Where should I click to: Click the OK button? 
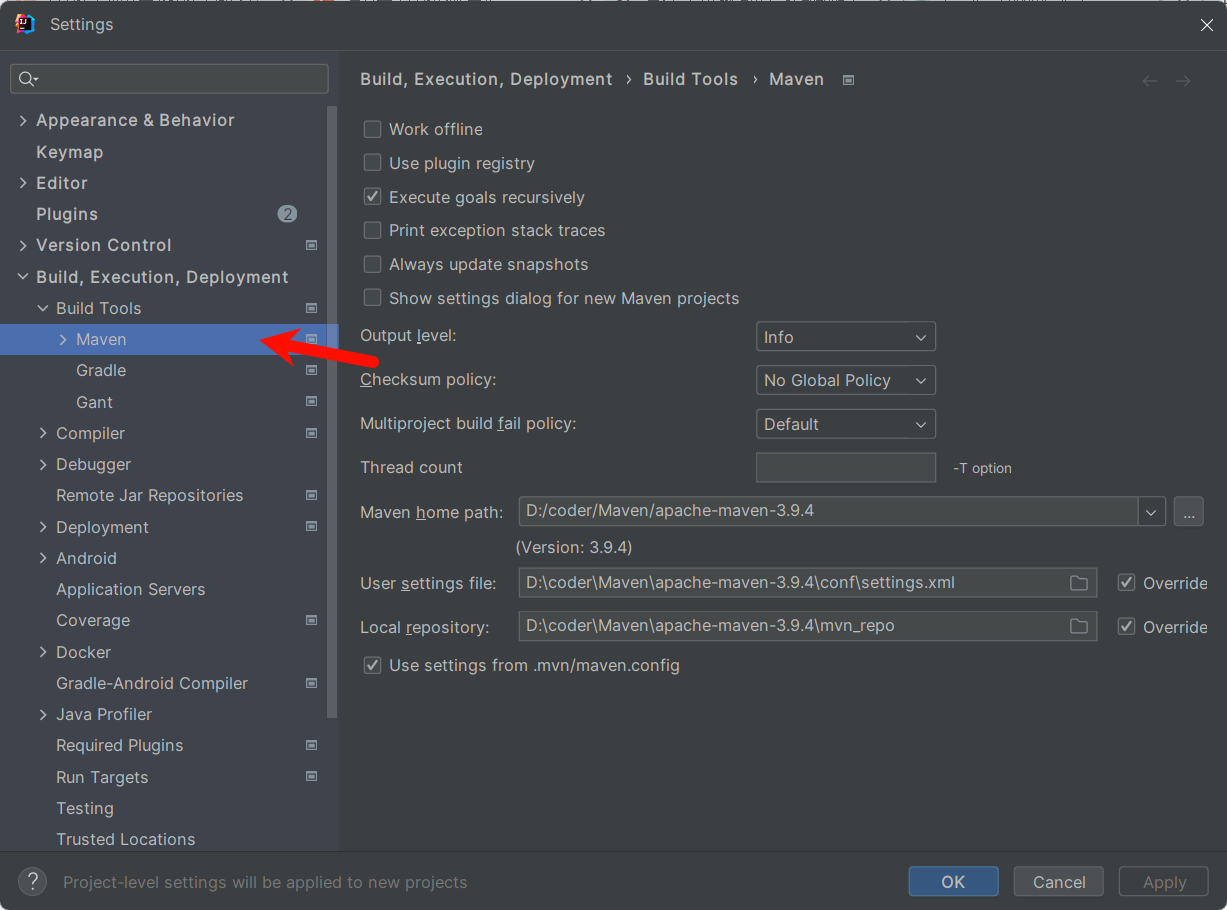click(953, 881)
